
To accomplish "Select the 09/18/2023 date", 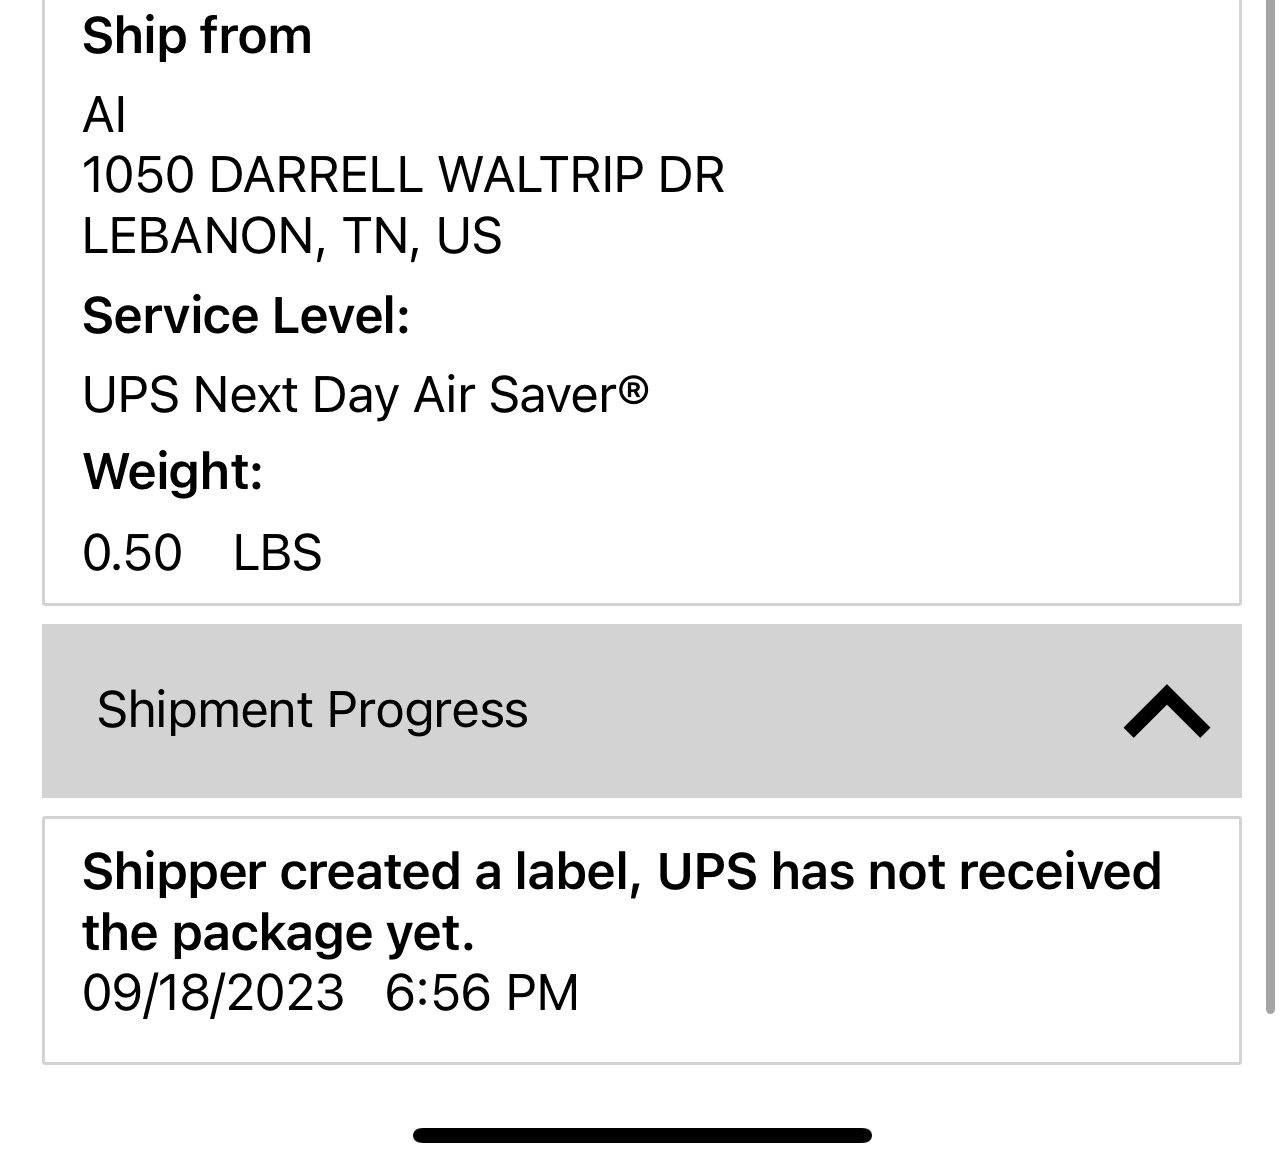I will click(213, 993).
